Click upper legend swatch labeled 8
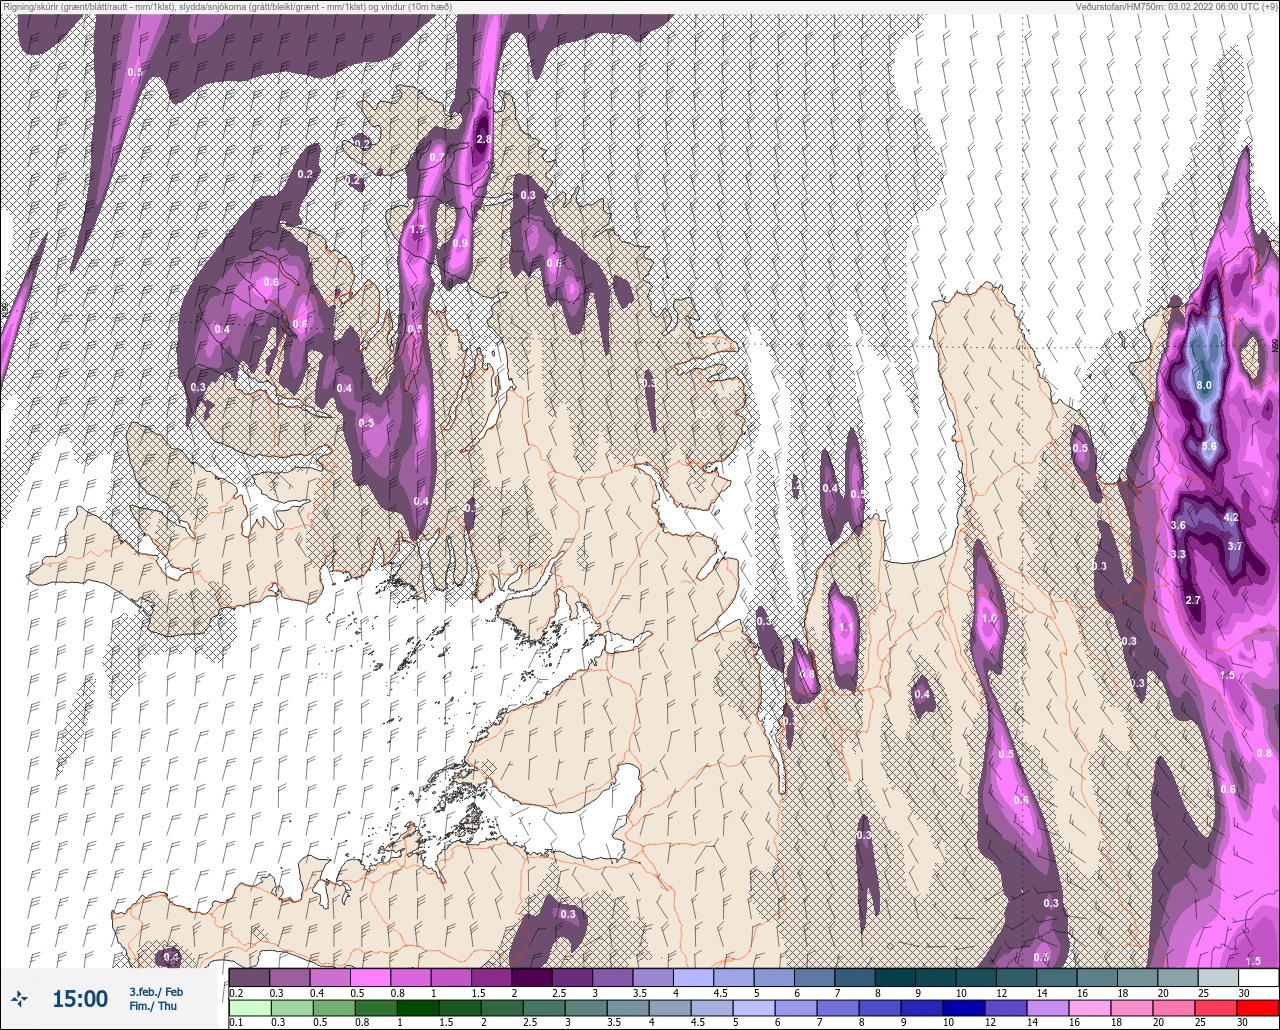Viewport: 1280px width, 1030px height. pos(894,977)
